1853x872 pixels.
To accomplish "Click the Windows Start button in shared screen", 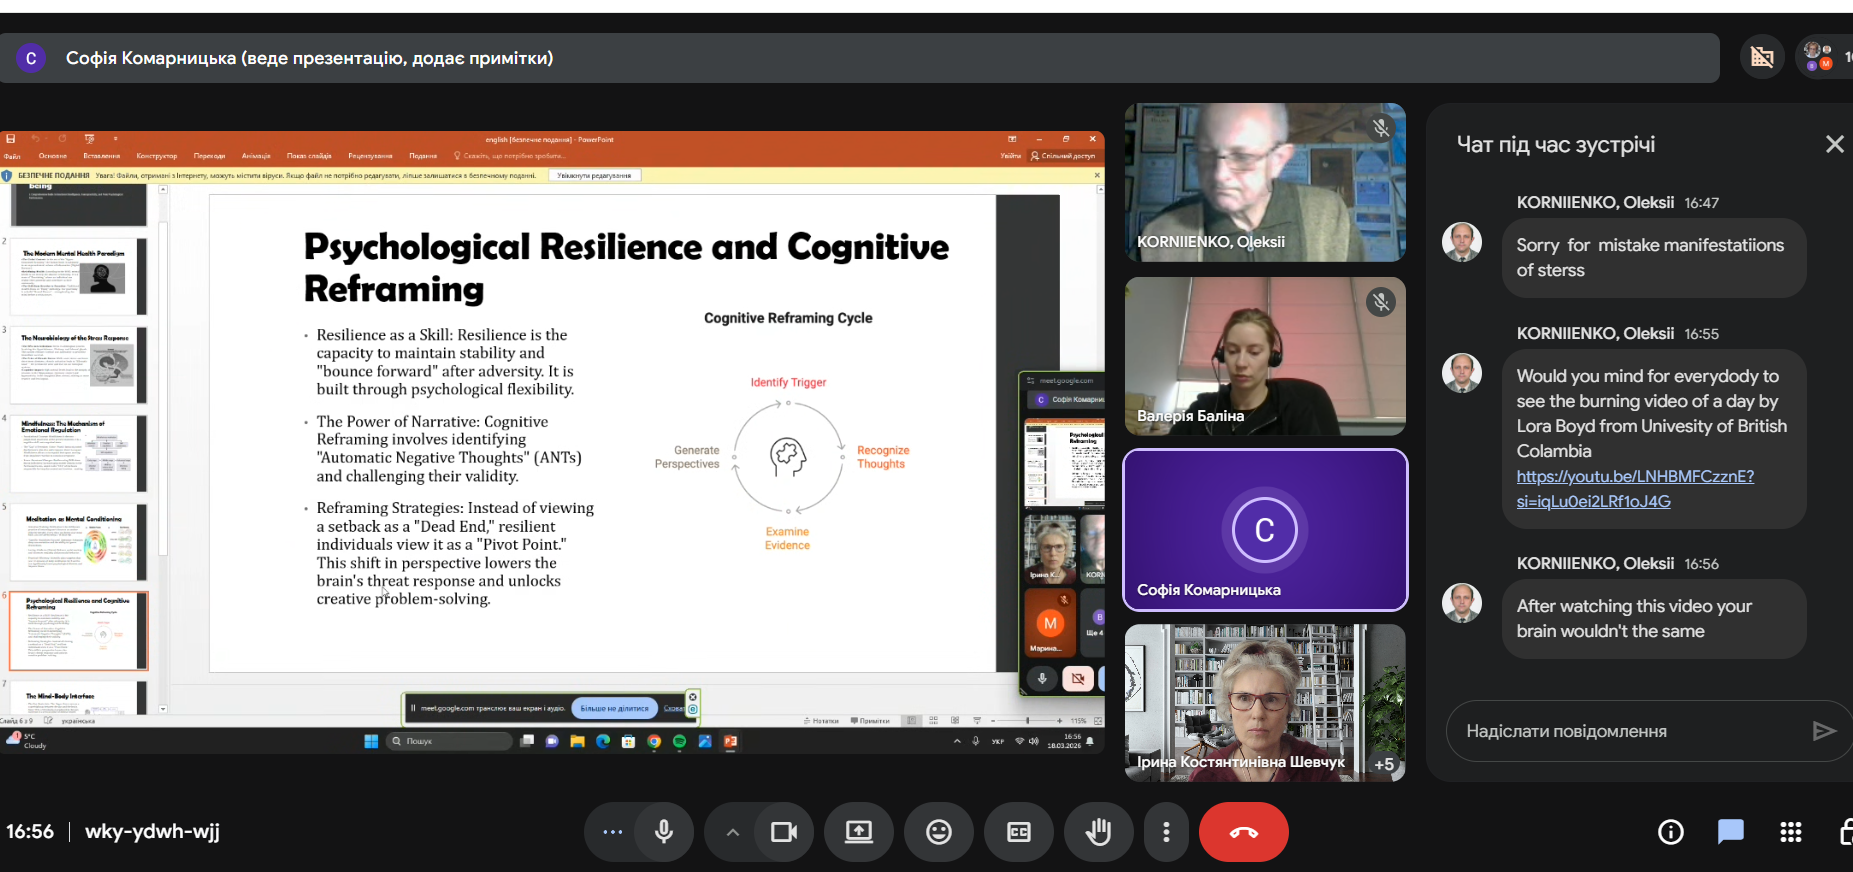I will (371, 741).
